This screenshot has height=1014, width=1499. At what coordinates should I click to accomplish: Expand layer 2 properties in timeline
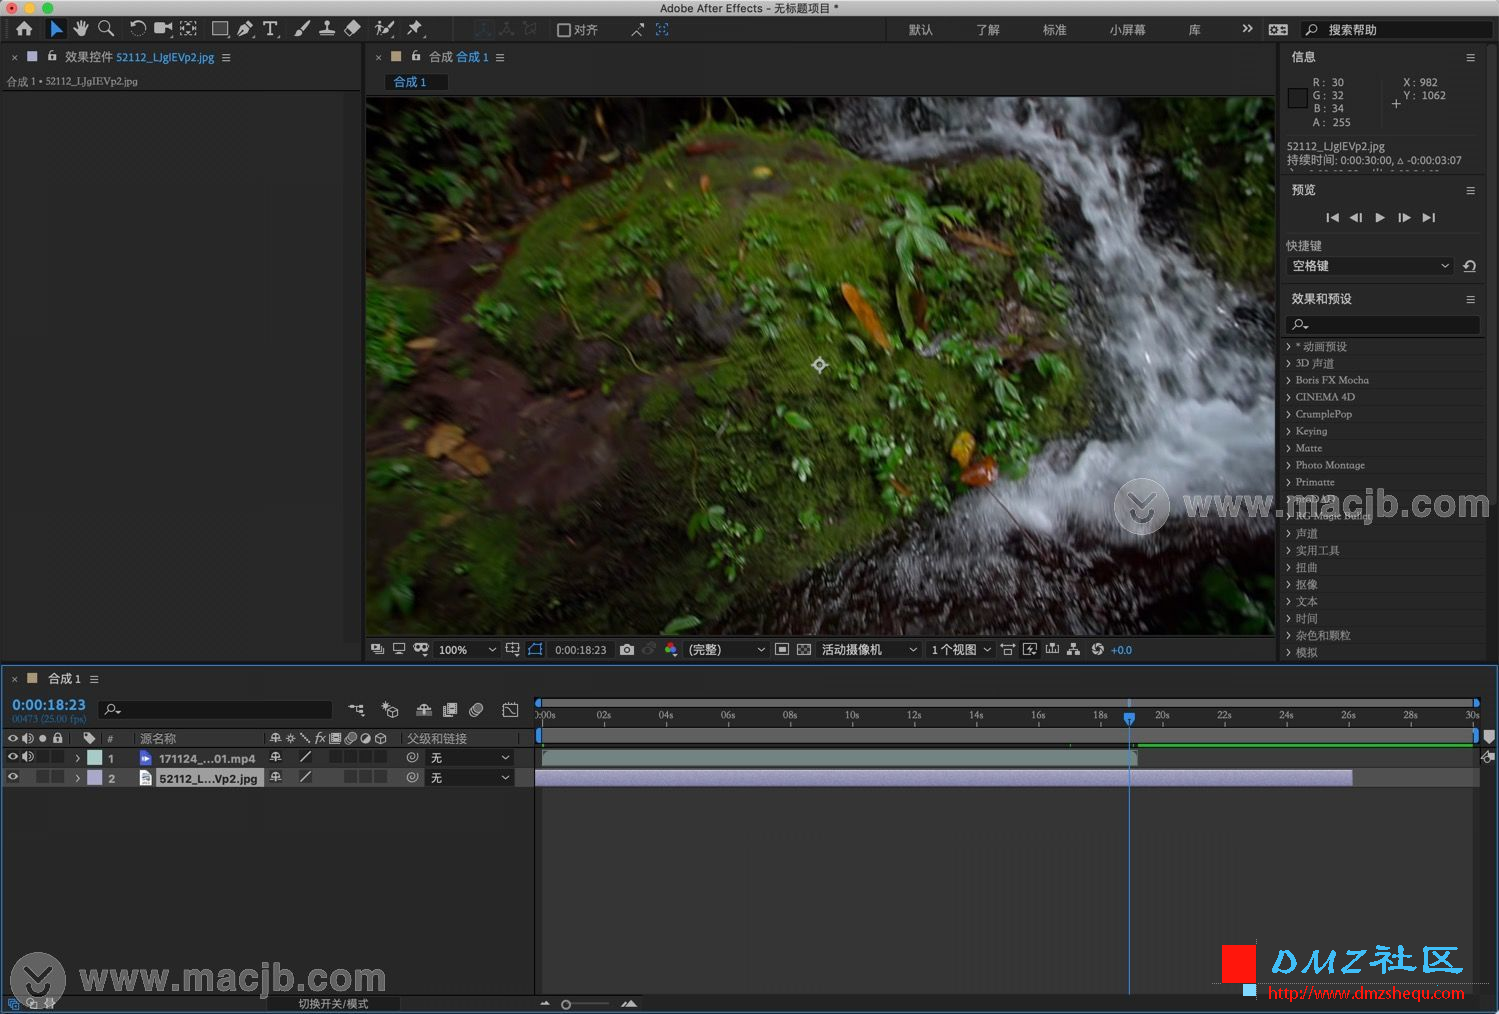coord(78,778)
